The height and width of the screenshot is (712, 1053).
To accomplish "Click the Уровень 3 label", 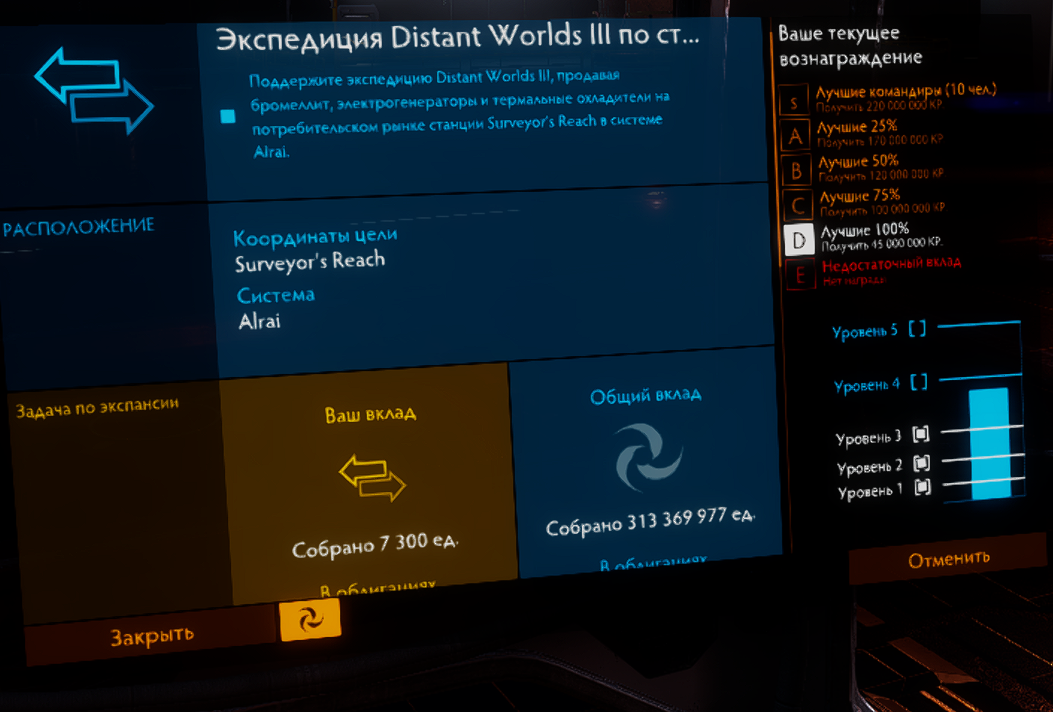I will coord(868,438).
